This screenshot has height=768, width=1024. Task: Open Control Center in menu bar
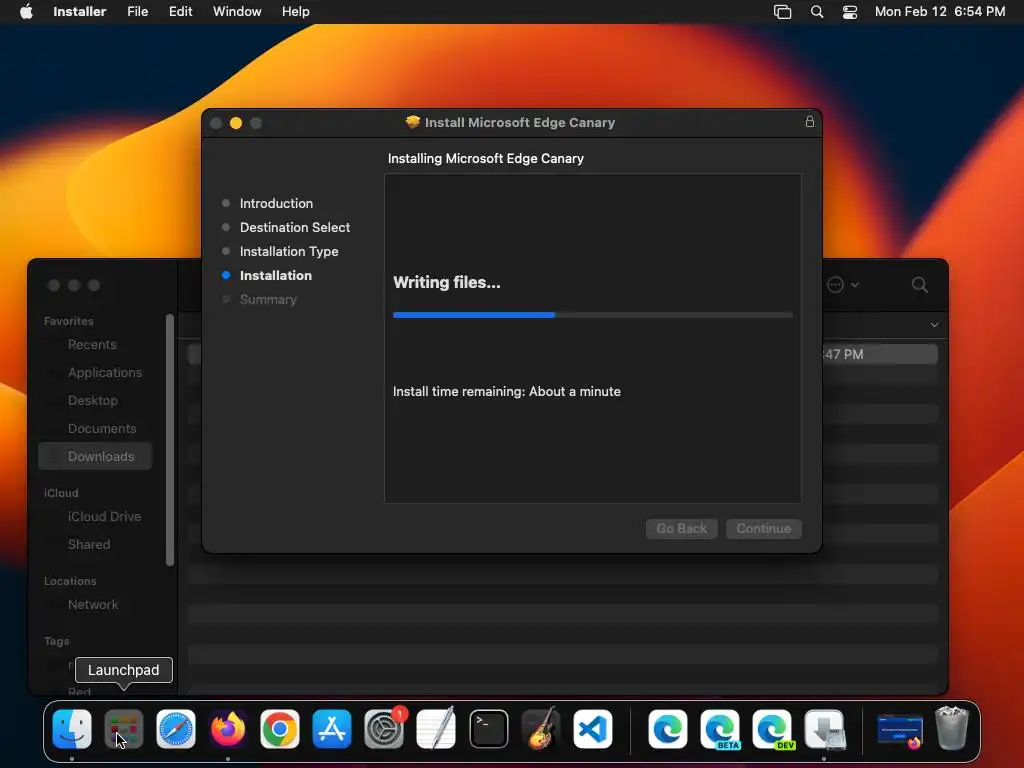point(850,12)
